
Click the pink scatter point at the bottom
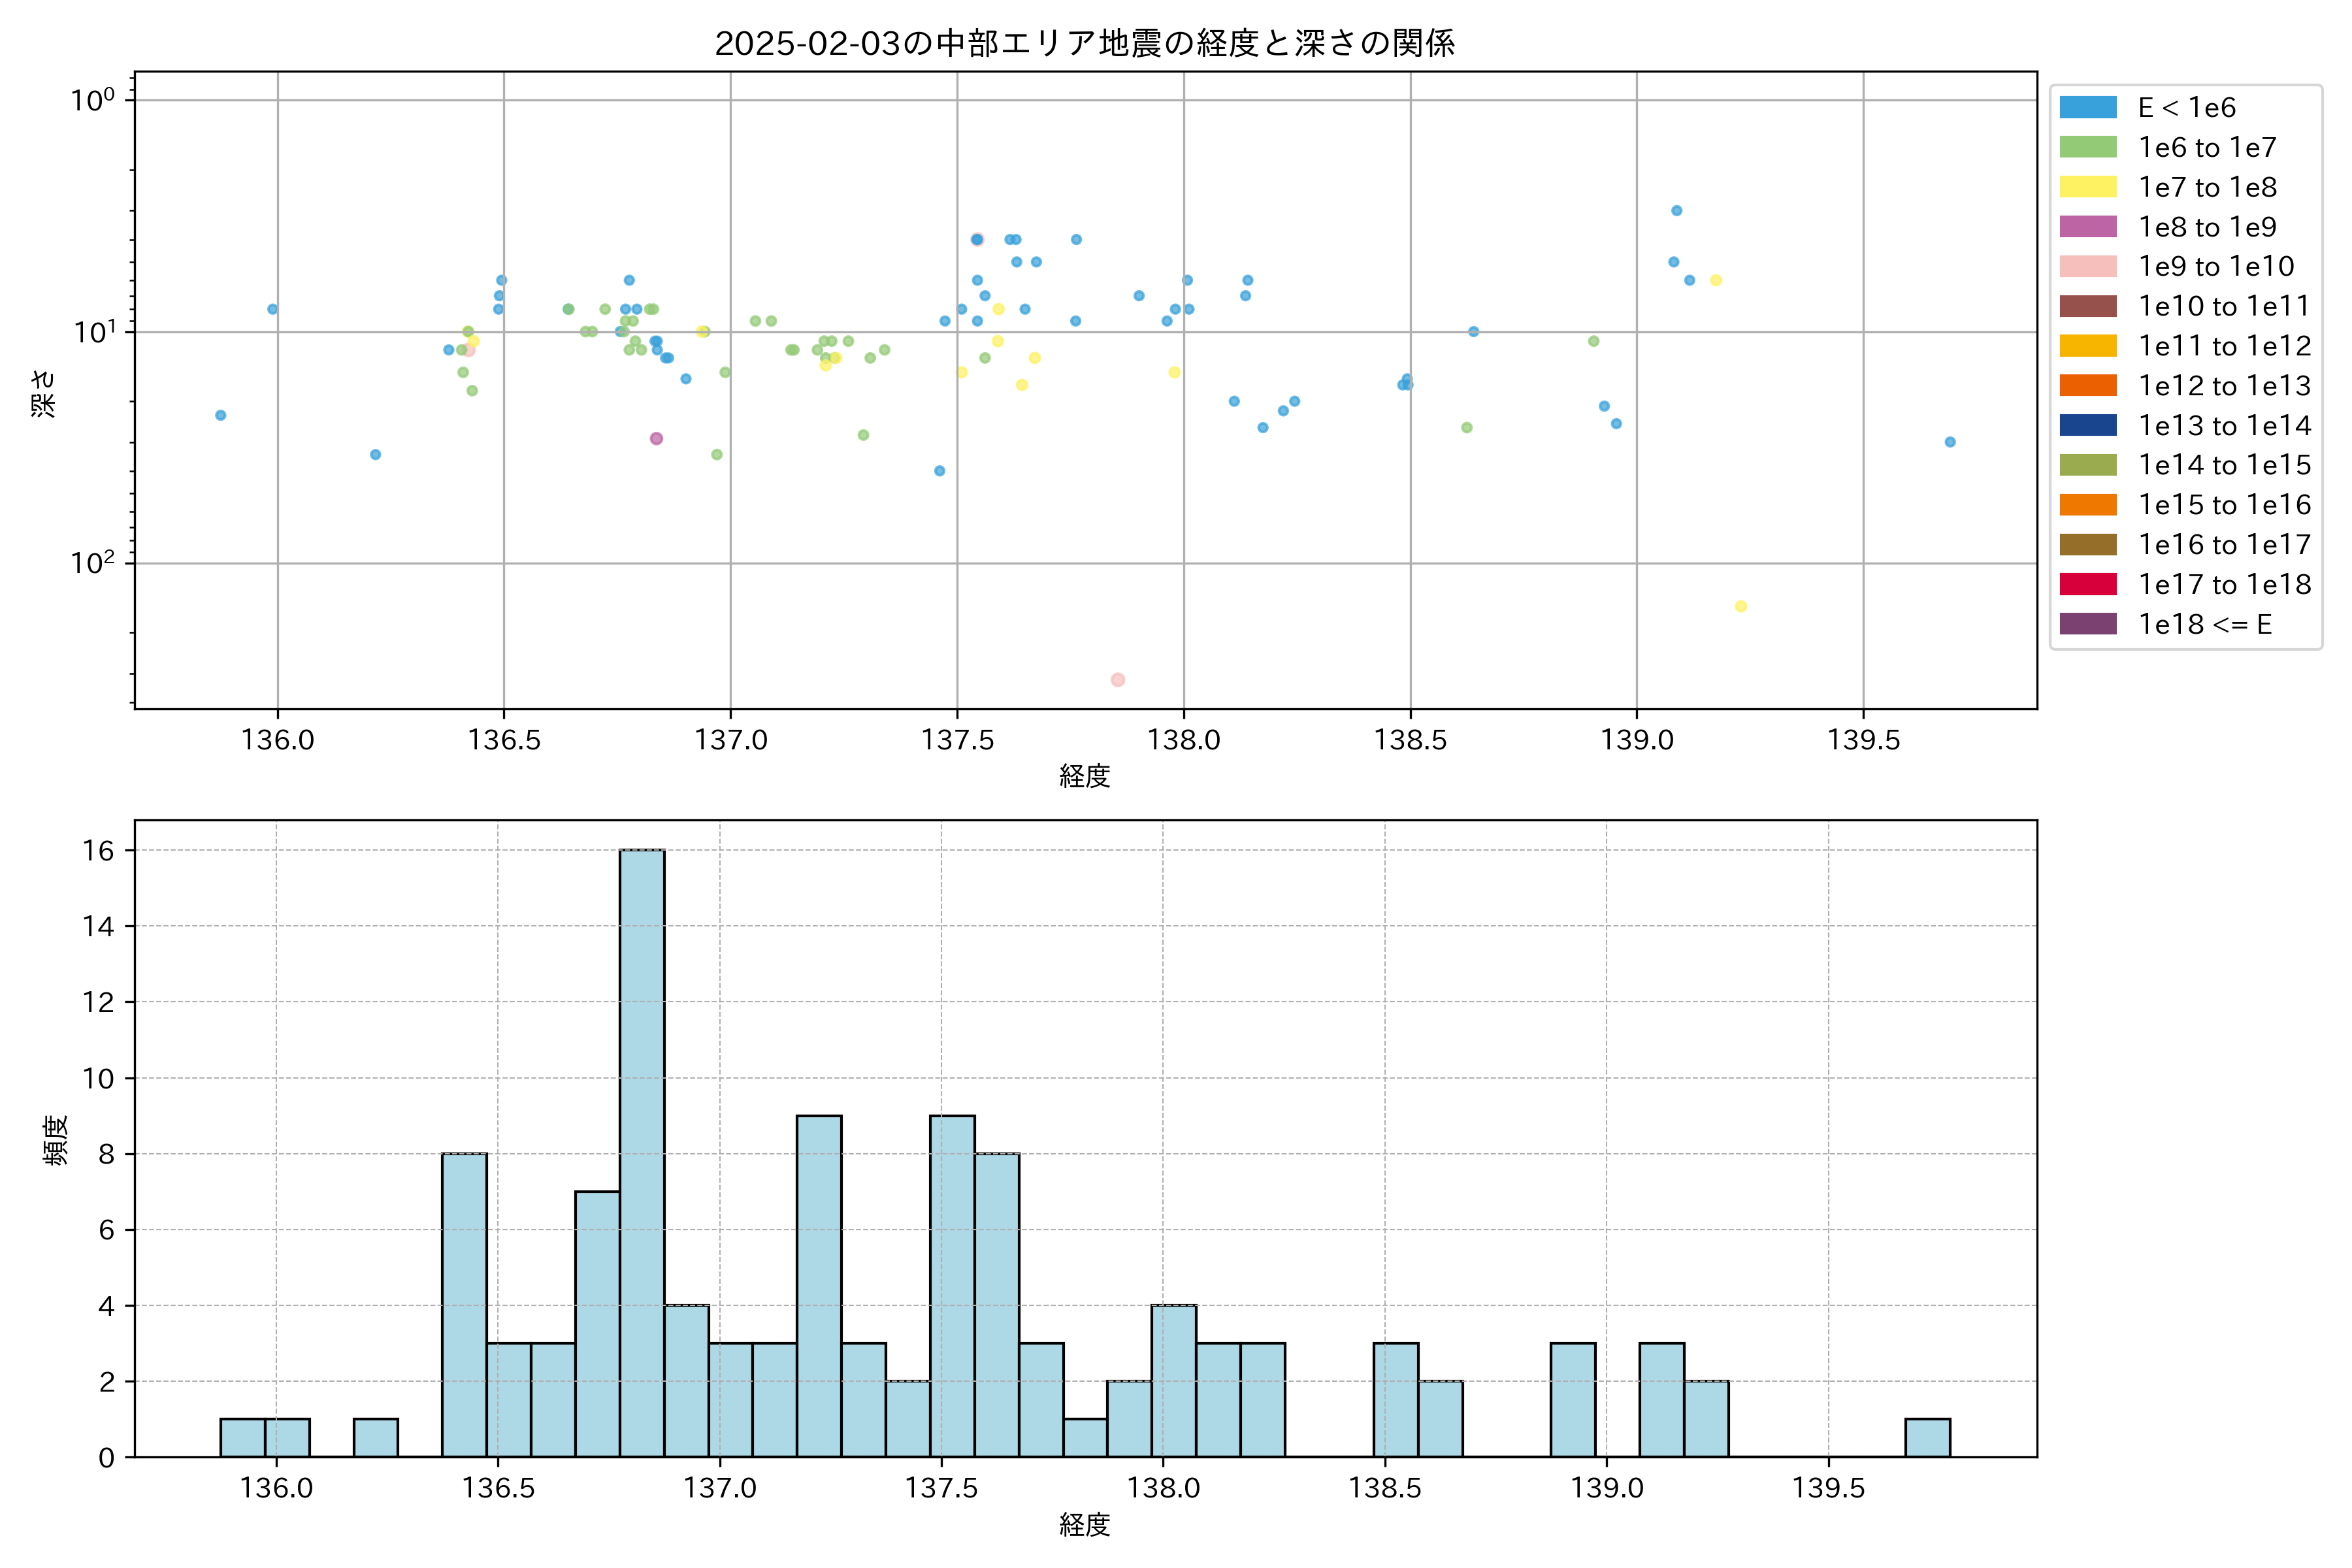pyautogui.click(x=1118, y=680)
